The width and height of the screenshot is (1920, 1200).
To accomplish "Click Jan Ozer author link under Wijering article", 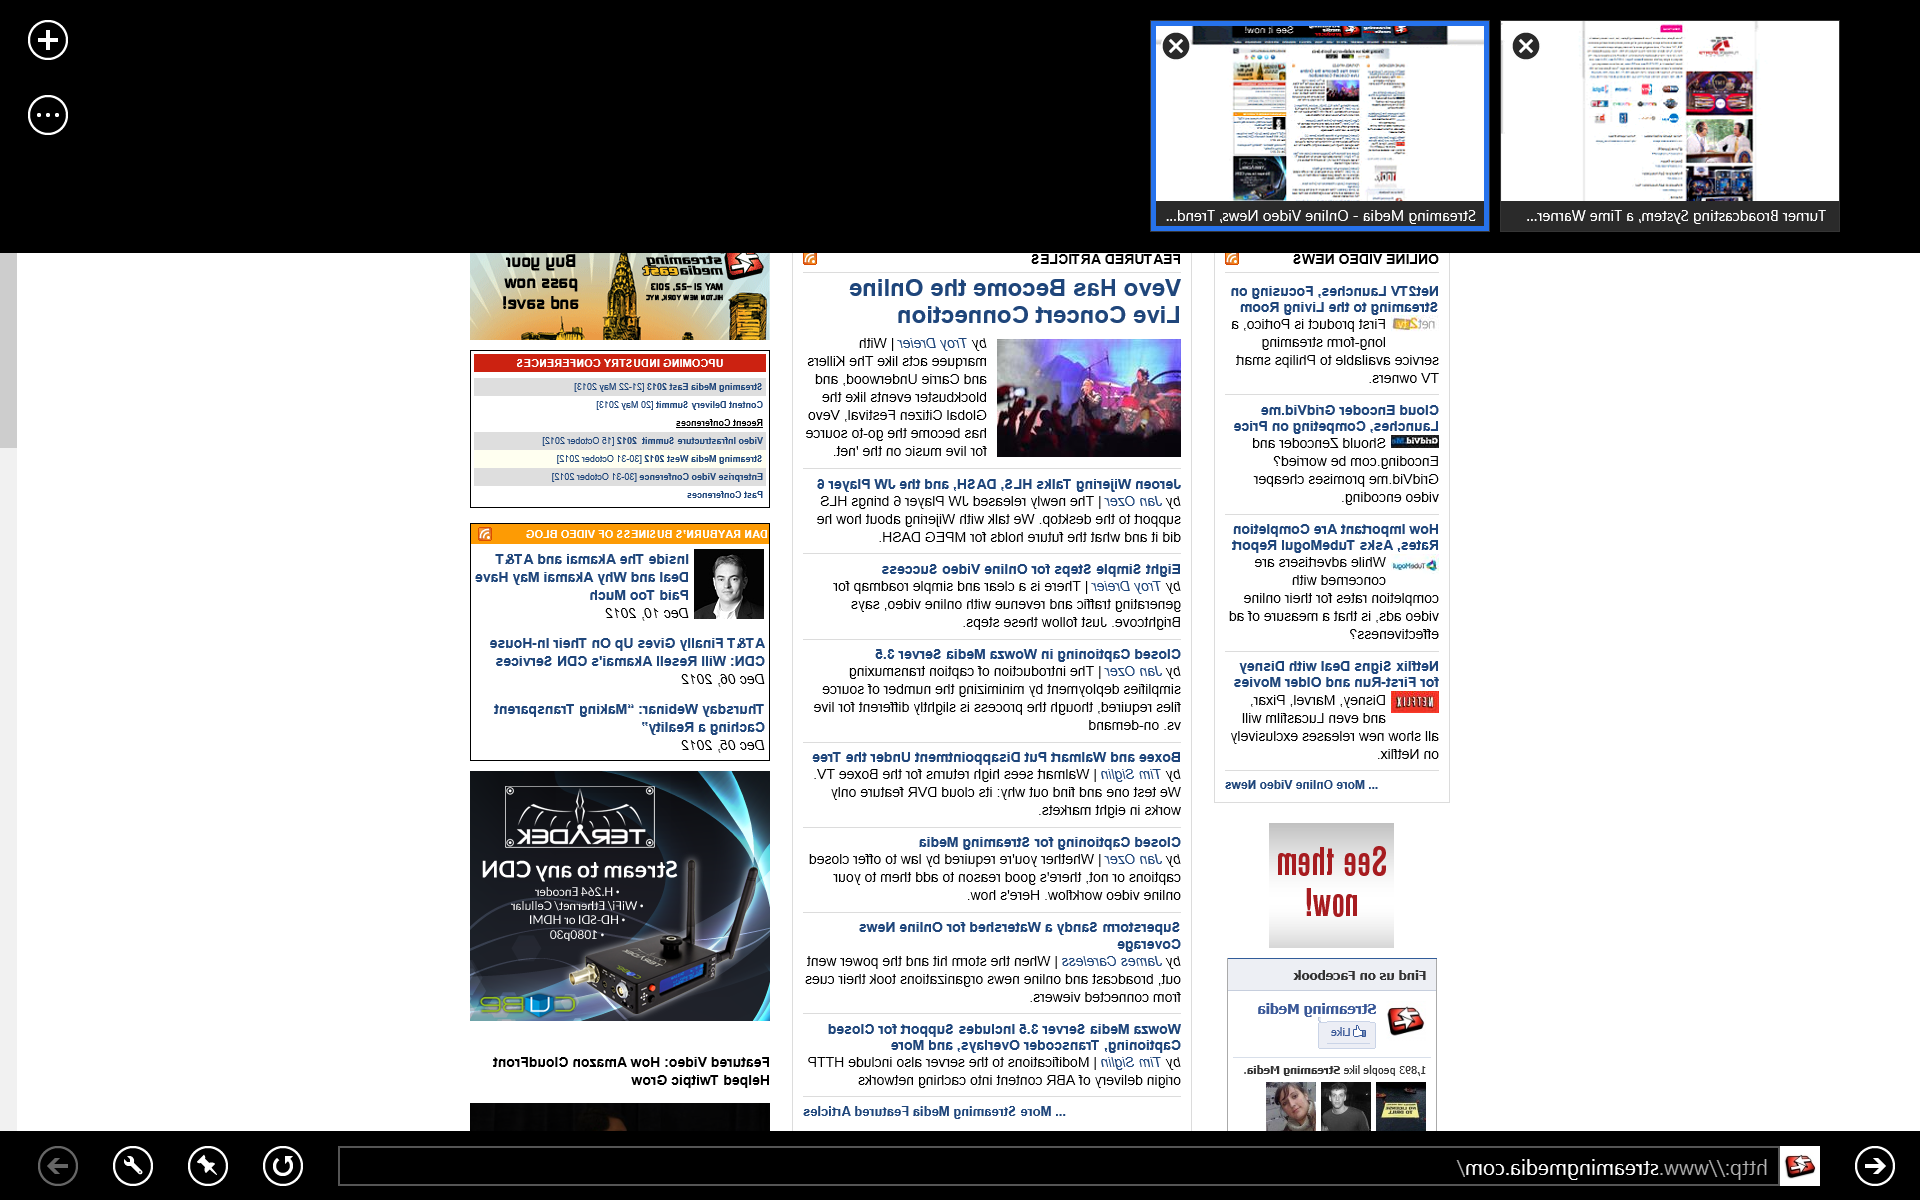I will click(x=1134, y=501).
